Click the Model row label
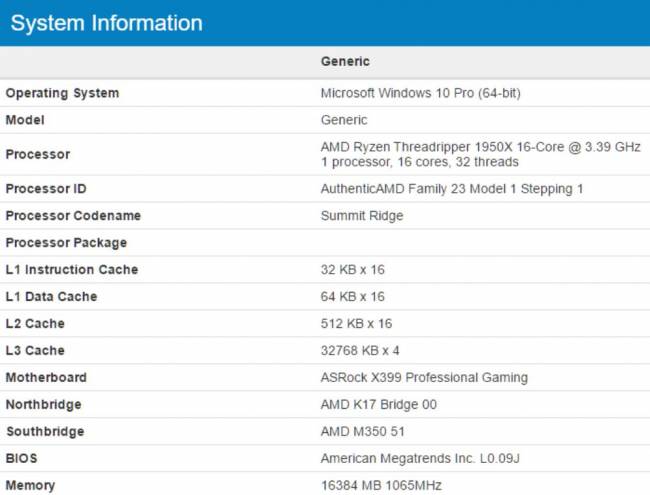650x495 pixels. point(25,120)
